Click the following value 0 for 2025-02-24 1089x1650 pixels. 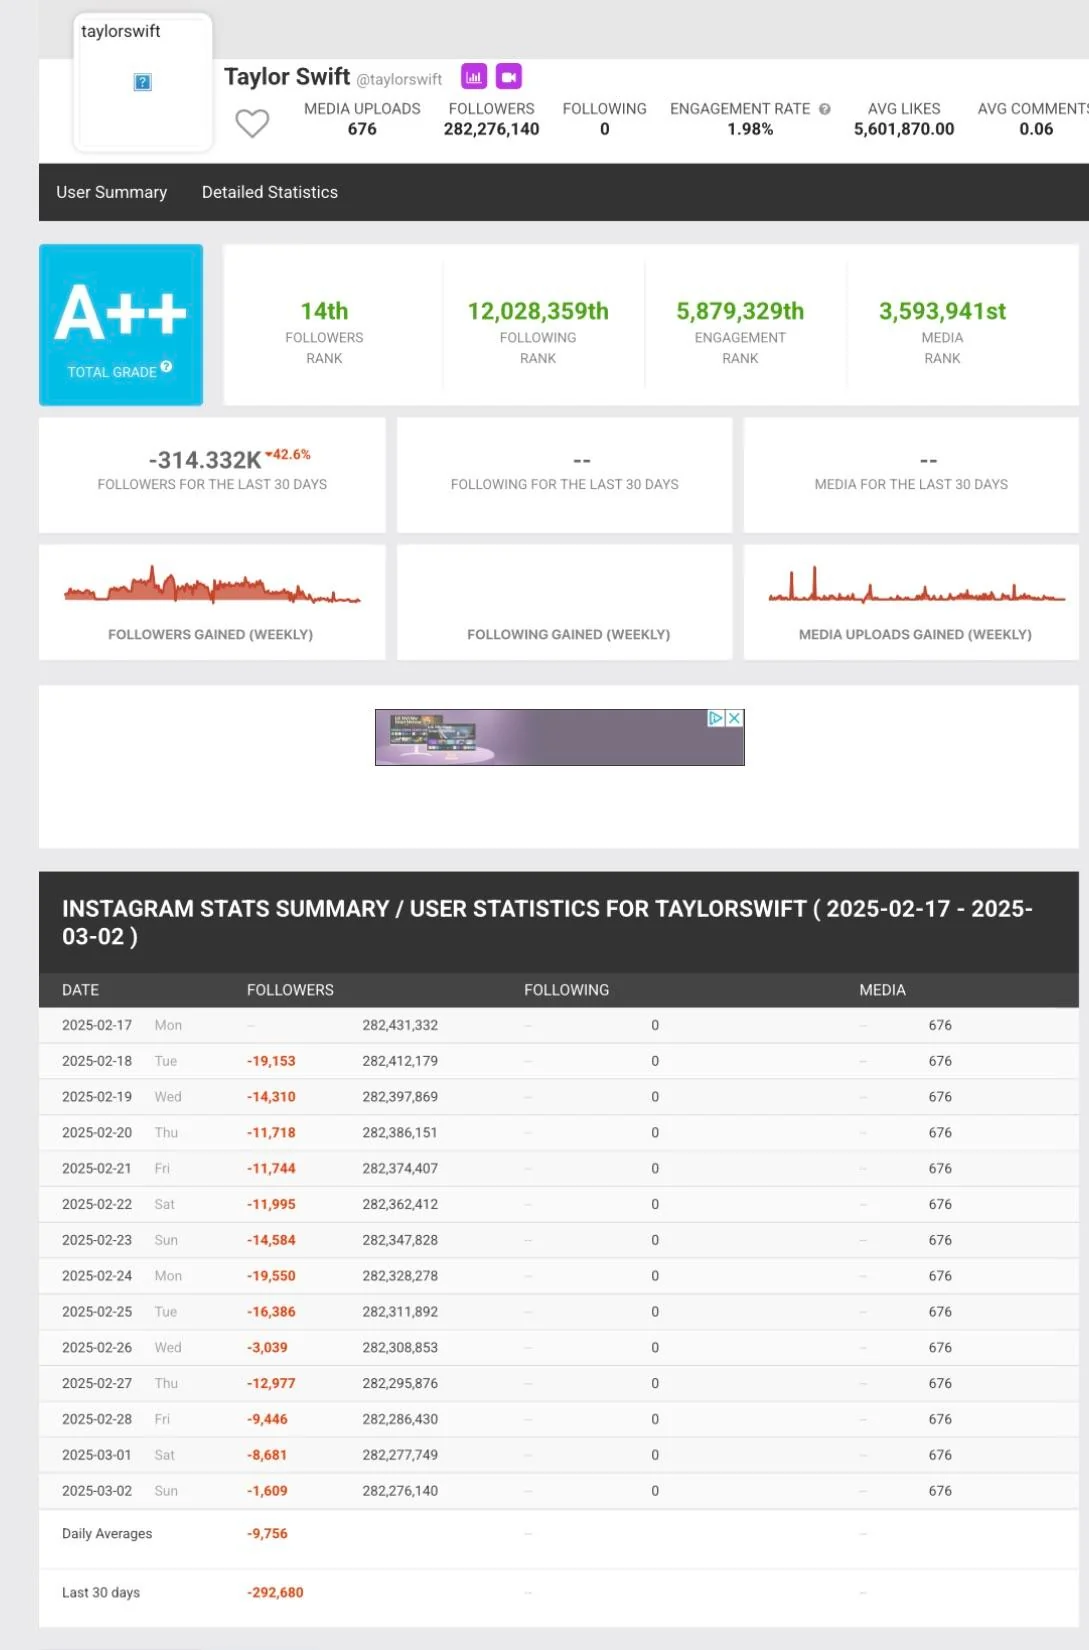655,1276
